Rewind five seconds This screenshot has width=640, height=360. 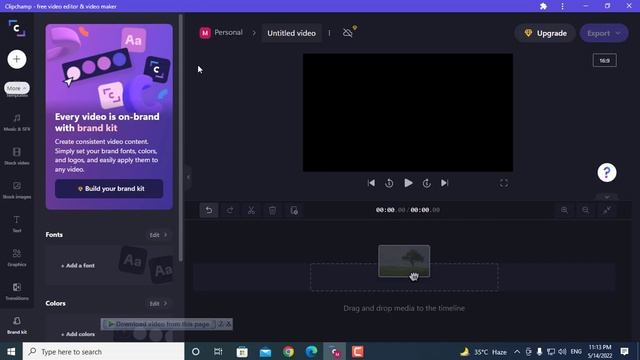point(389,183)
